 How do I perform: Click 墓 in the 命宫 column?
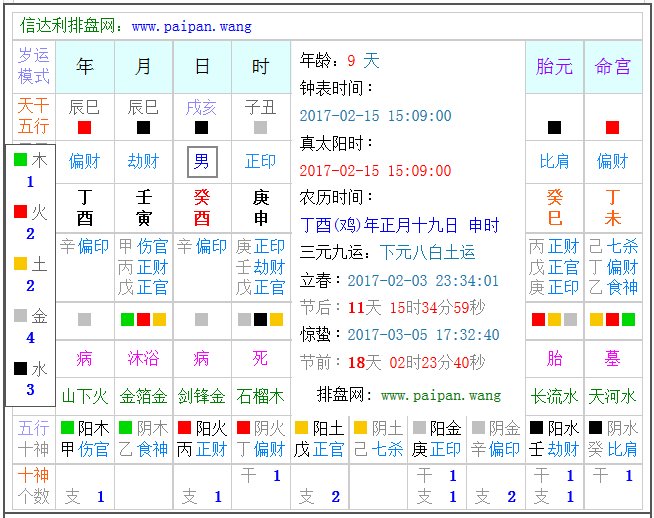coord(613,359)
